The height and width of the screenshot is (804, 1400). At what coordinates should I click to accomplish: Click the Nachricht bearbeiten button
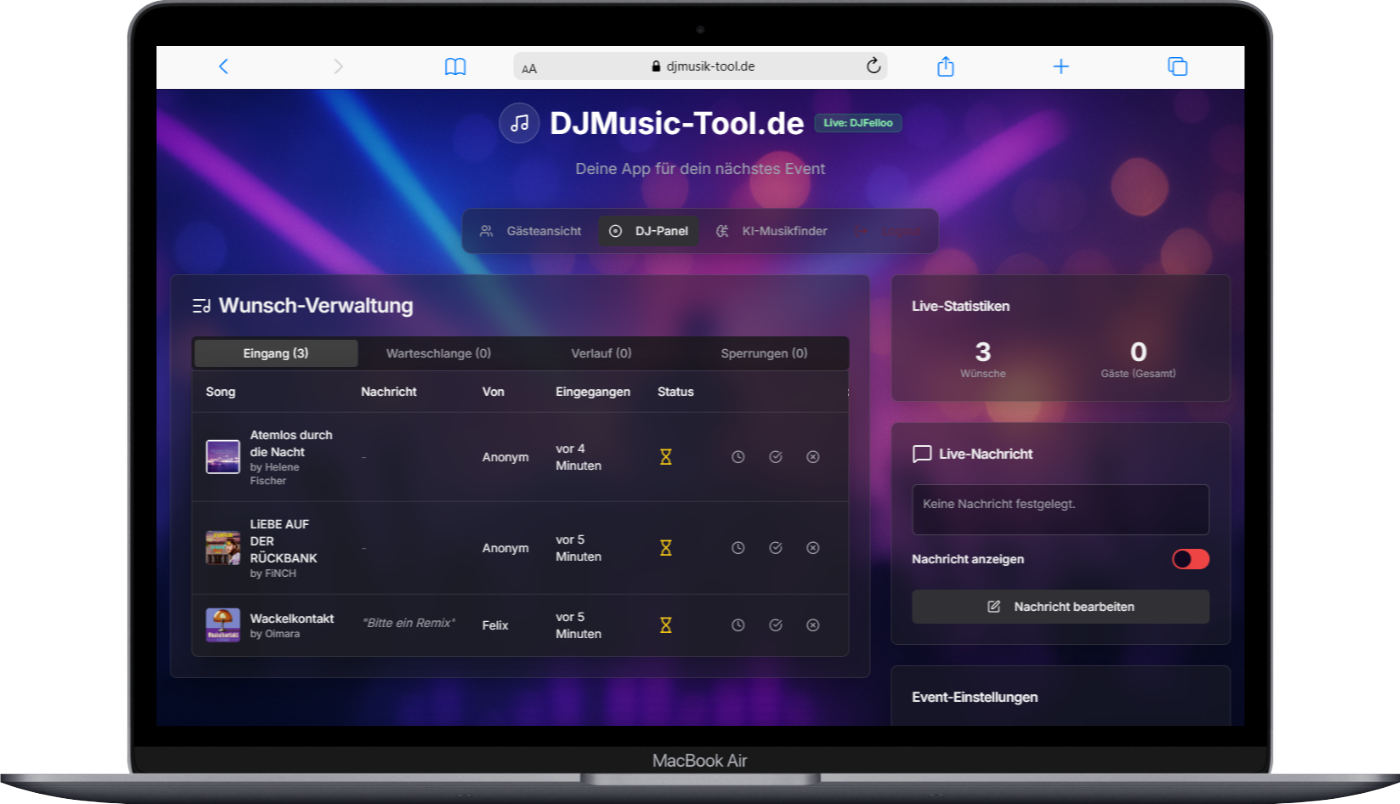point(1060,607)
